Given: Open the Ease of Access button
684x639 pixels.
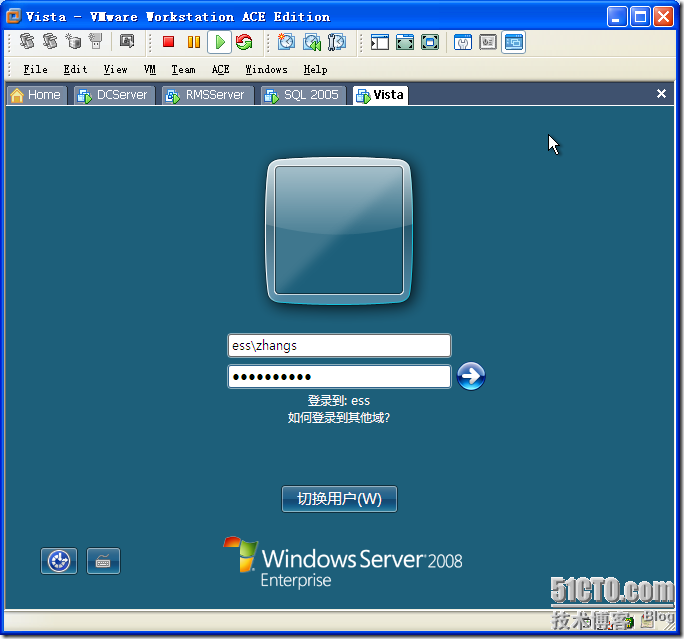Looking at the screenshot, I should [59, 561].
